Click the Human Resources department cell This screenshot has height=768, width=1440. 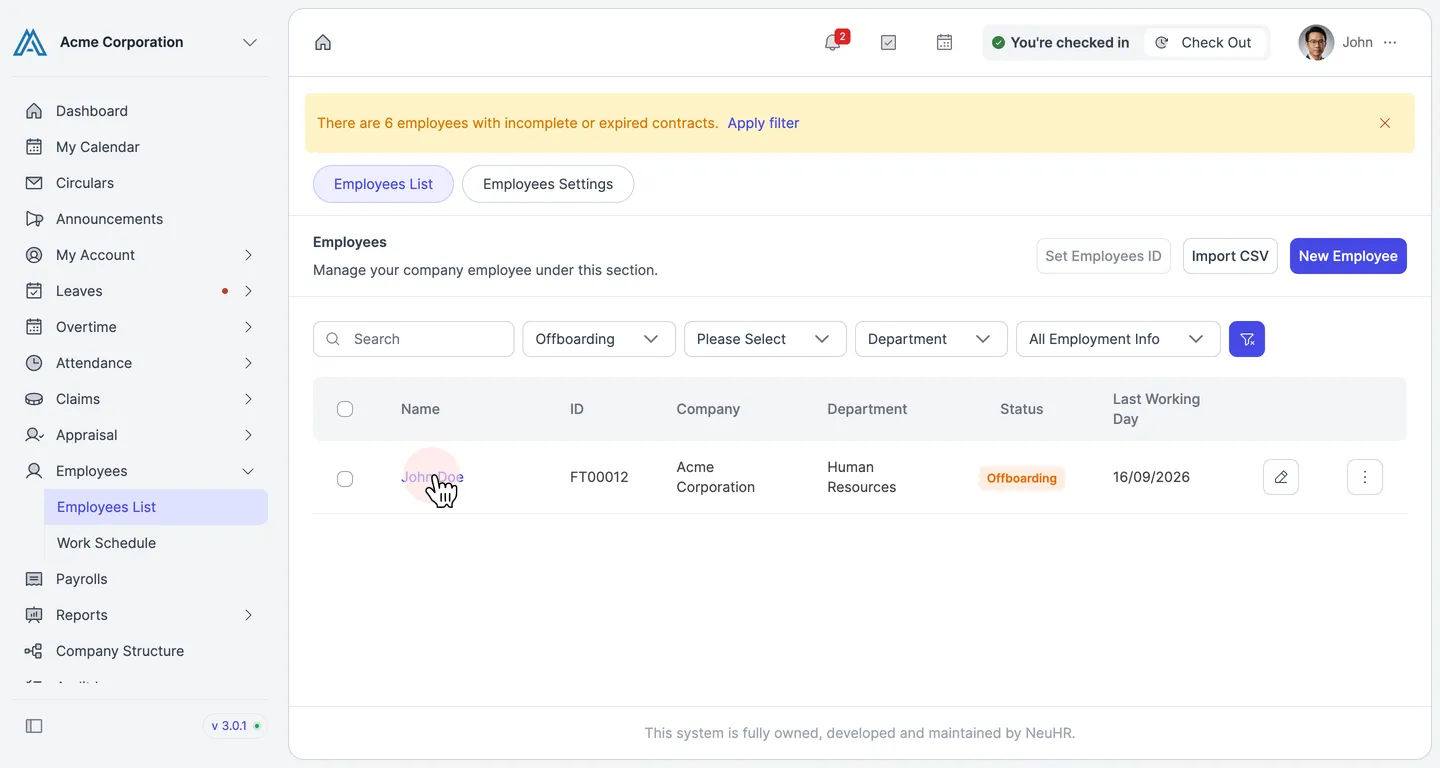861,477
